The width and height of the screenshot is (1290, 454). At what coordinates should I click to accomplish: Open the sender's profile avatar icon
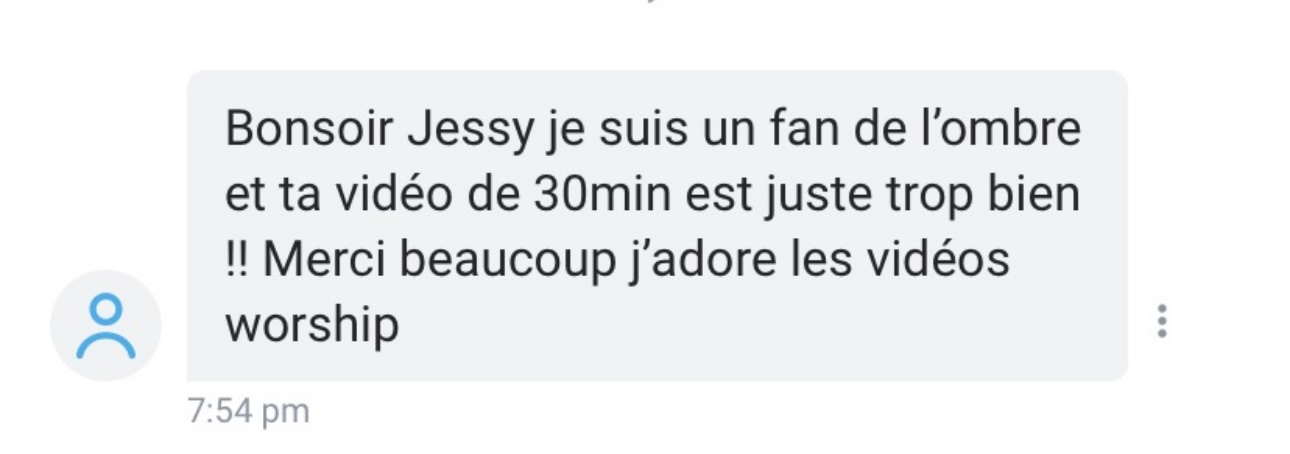(106, 326)
